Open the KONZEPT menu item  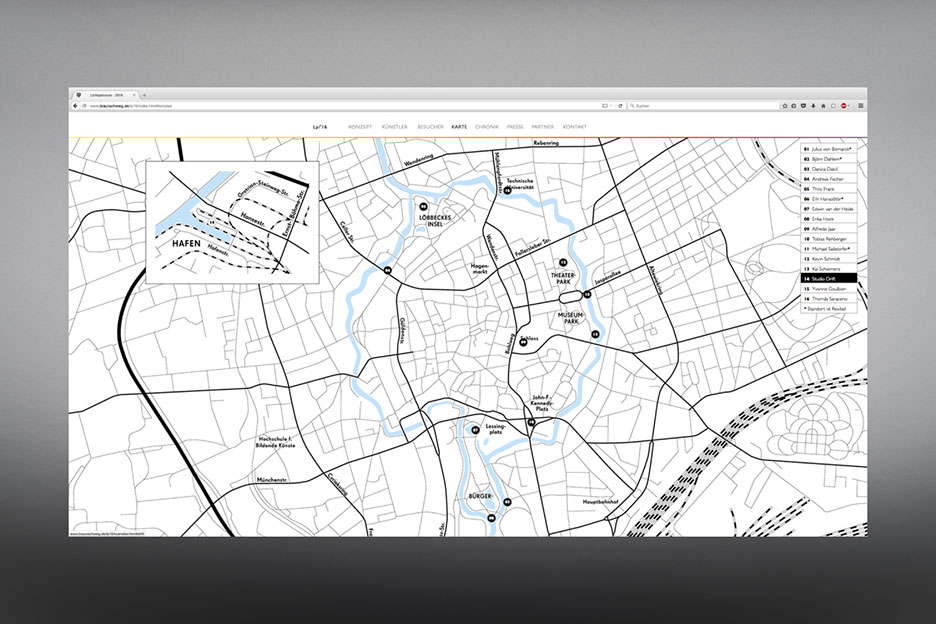pos(360,127)
